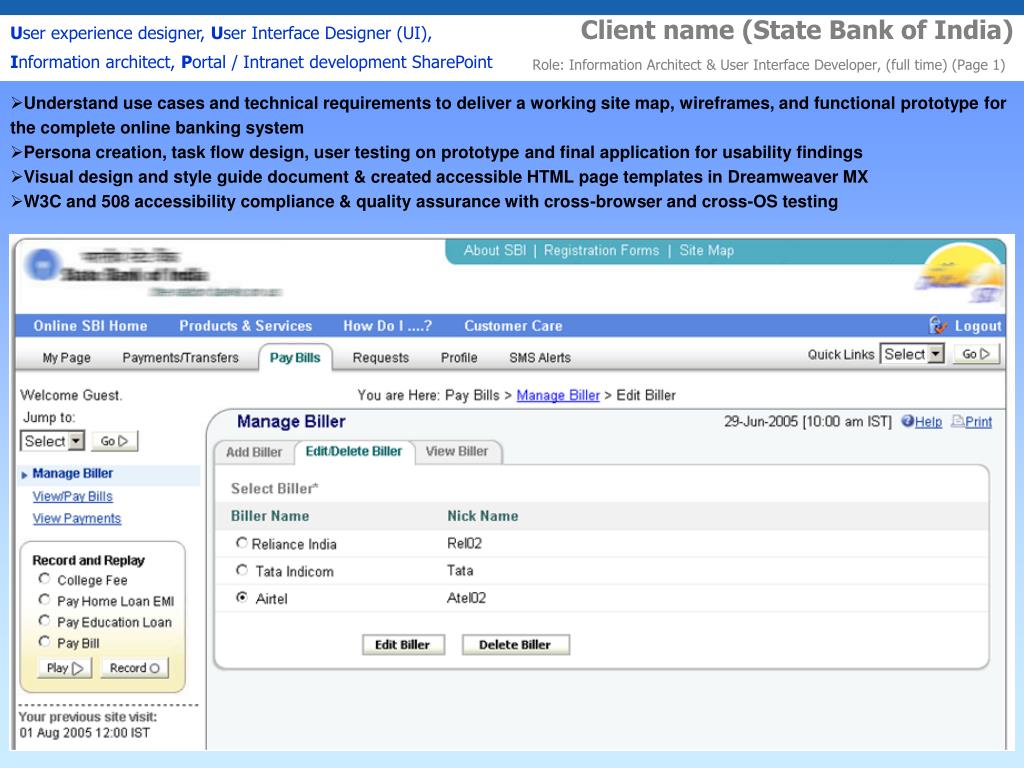Image resolution: width=1024 pixels, height=768 pixels.
Task: Choose Pay Education Loan option
Action: tap(44, 620)
